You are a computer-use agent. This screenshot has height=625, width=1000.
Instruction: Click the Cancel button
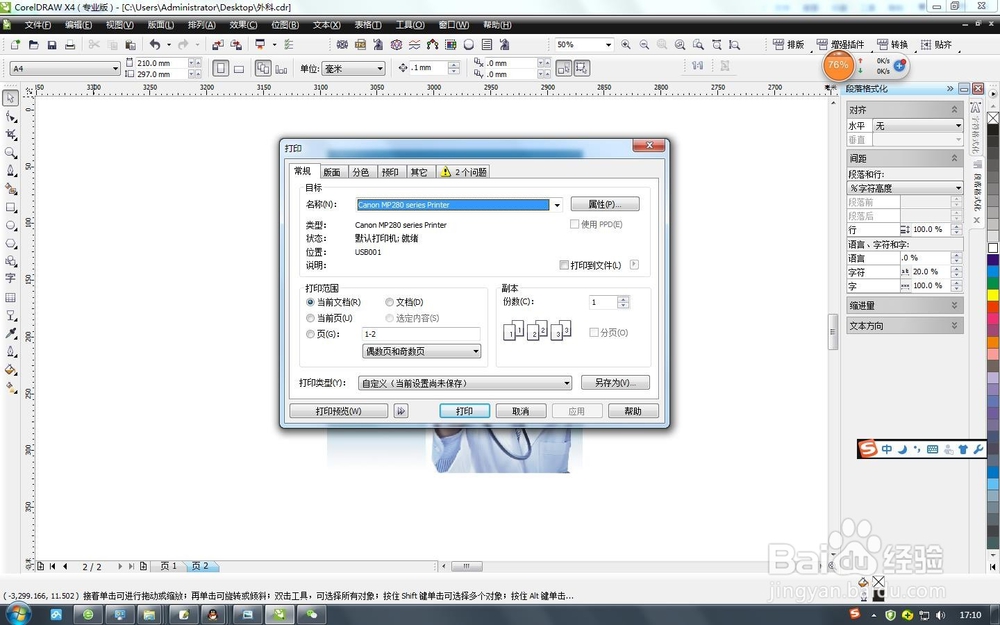click(x=520, y=411)
